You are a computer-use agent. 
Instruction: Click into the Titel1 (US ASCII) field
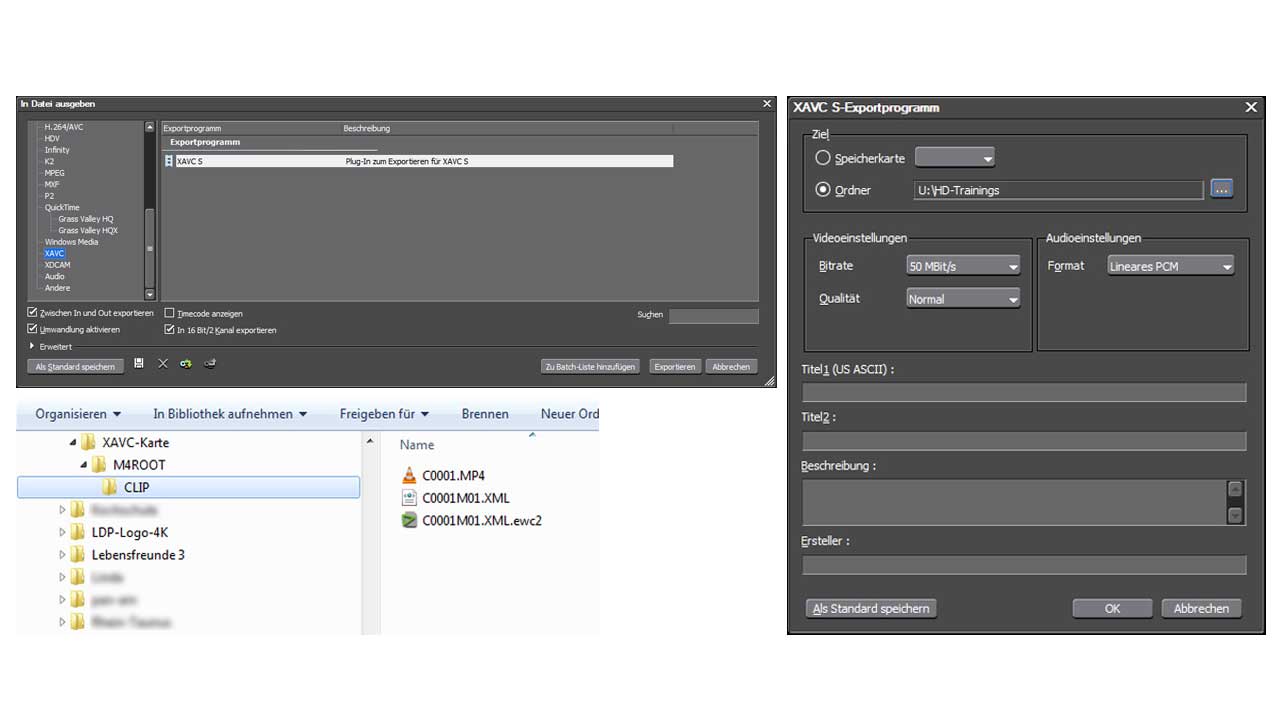1024,393
